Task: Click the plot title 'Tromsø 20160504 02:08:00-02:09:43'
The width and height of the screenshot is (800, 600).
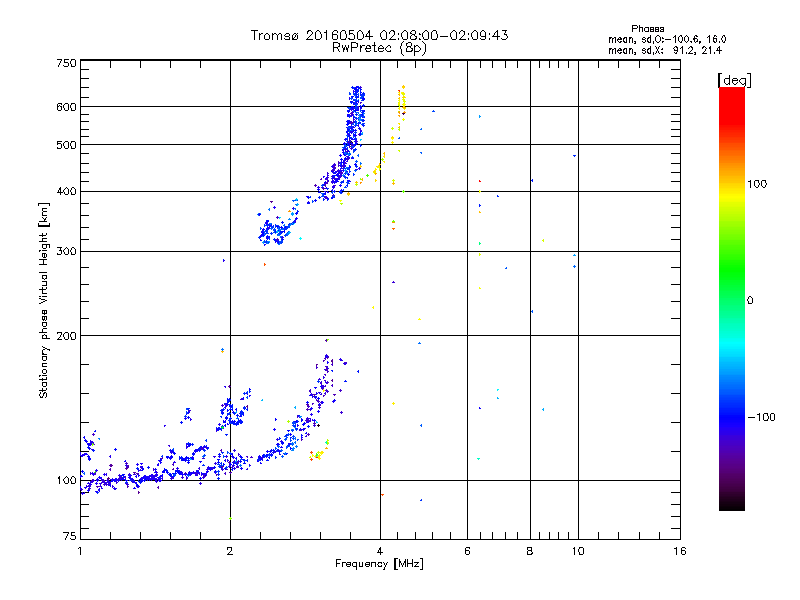Action: click(379, 35)
